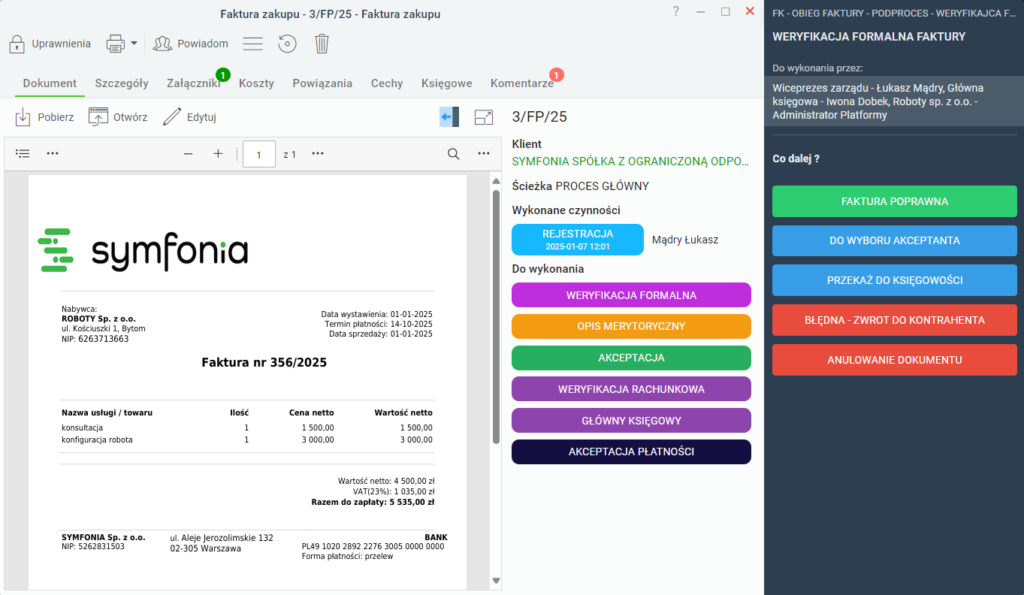Choose ANULOWANIE DOKUMENTU action
The width and height of the screenshot is (1024, 595).
894,360
